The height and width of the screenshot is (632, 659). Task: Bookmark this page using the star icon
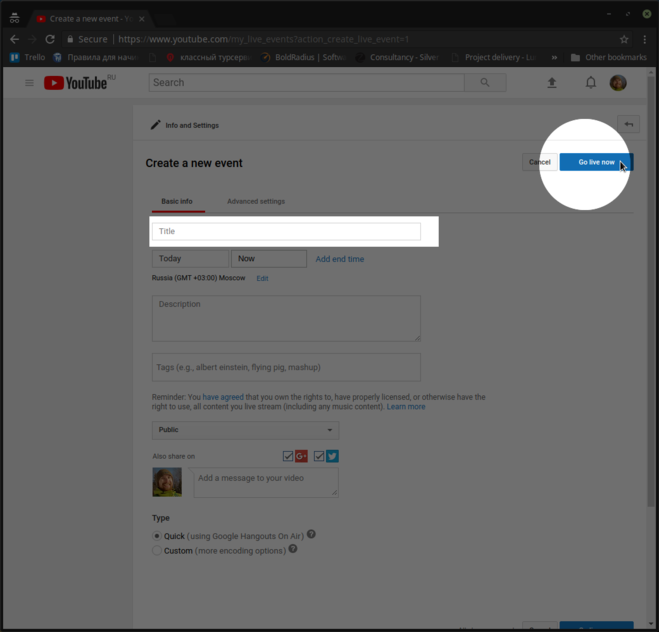point(624,39)
